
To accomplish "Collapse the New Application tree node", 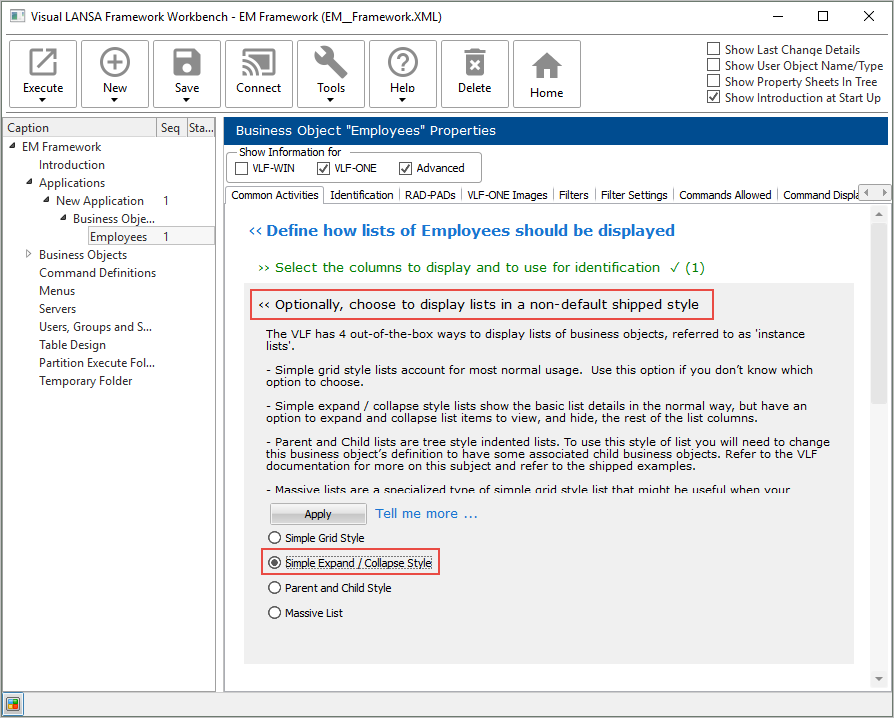I will [46, 200].
